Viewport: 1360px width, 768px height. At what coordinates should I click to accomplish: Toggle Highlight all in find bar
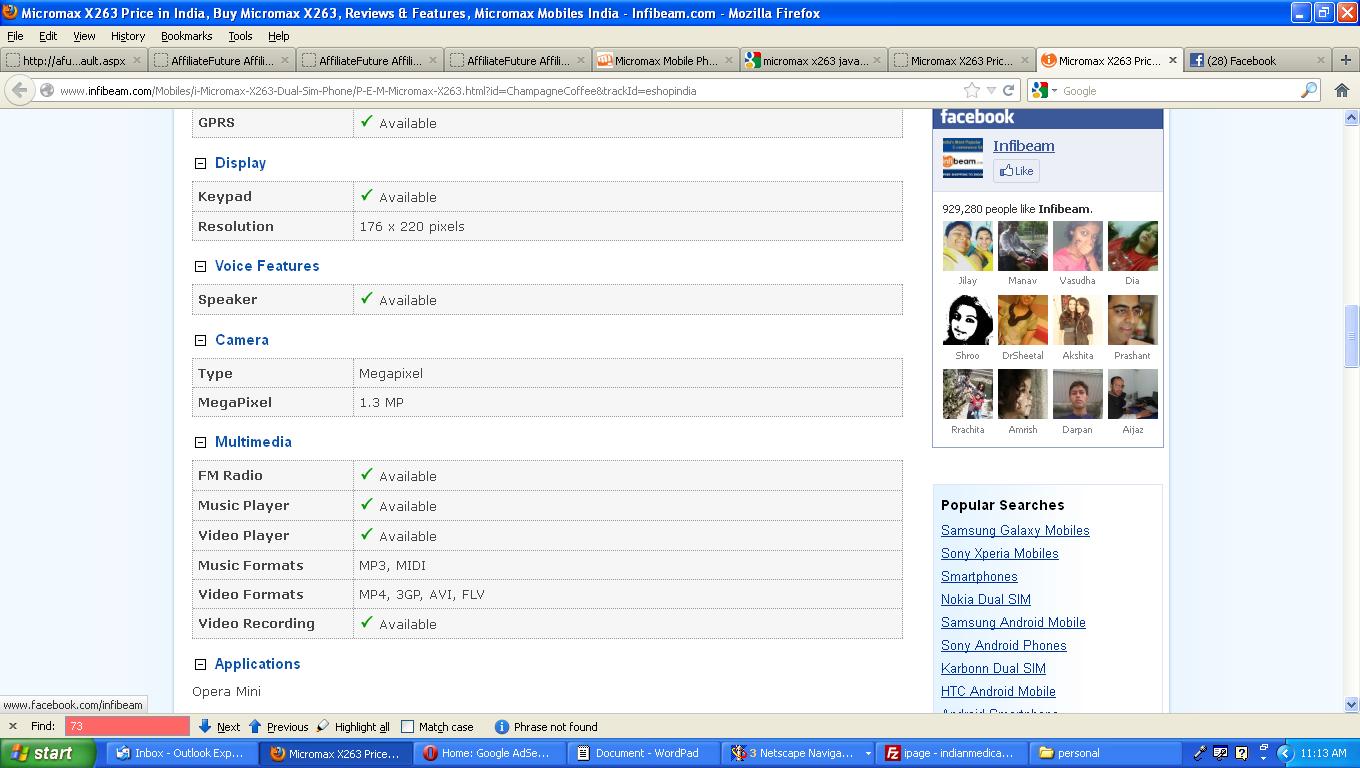pos(353,727)
